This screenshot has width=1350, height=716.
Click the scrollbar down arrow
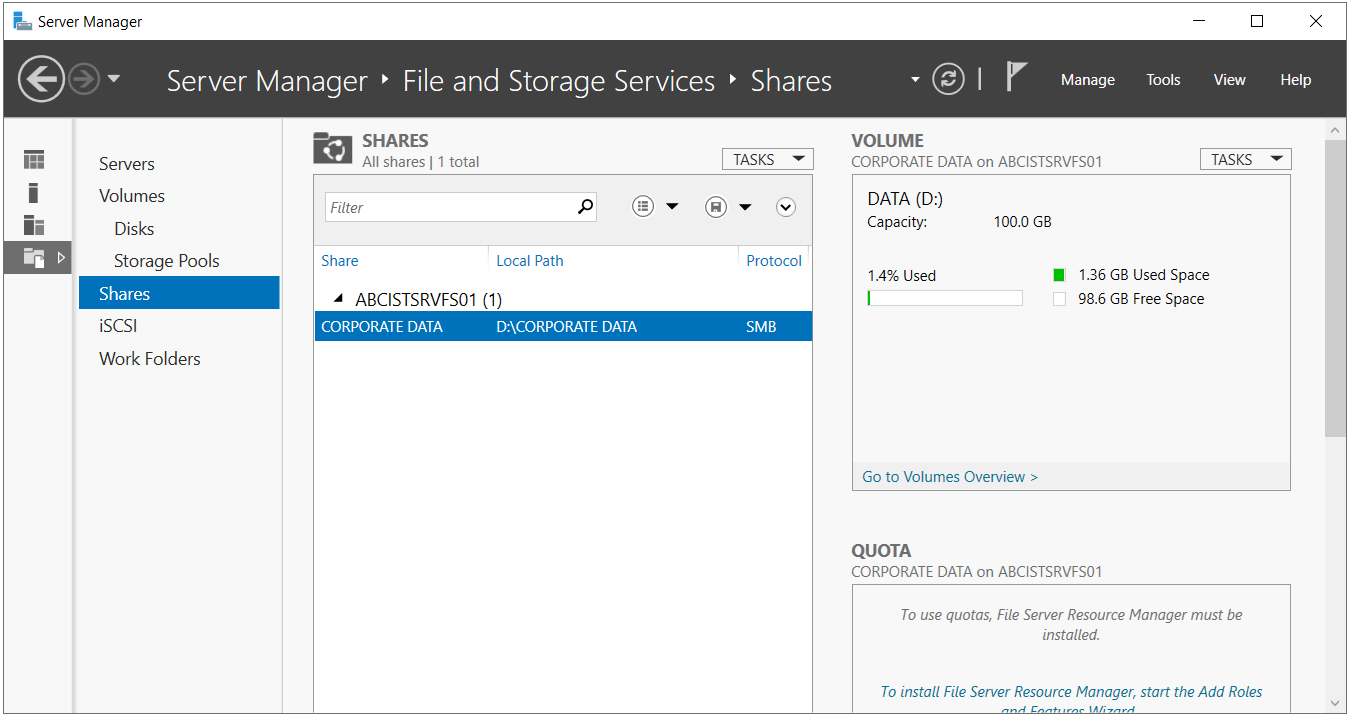(x=1335, y=703)
